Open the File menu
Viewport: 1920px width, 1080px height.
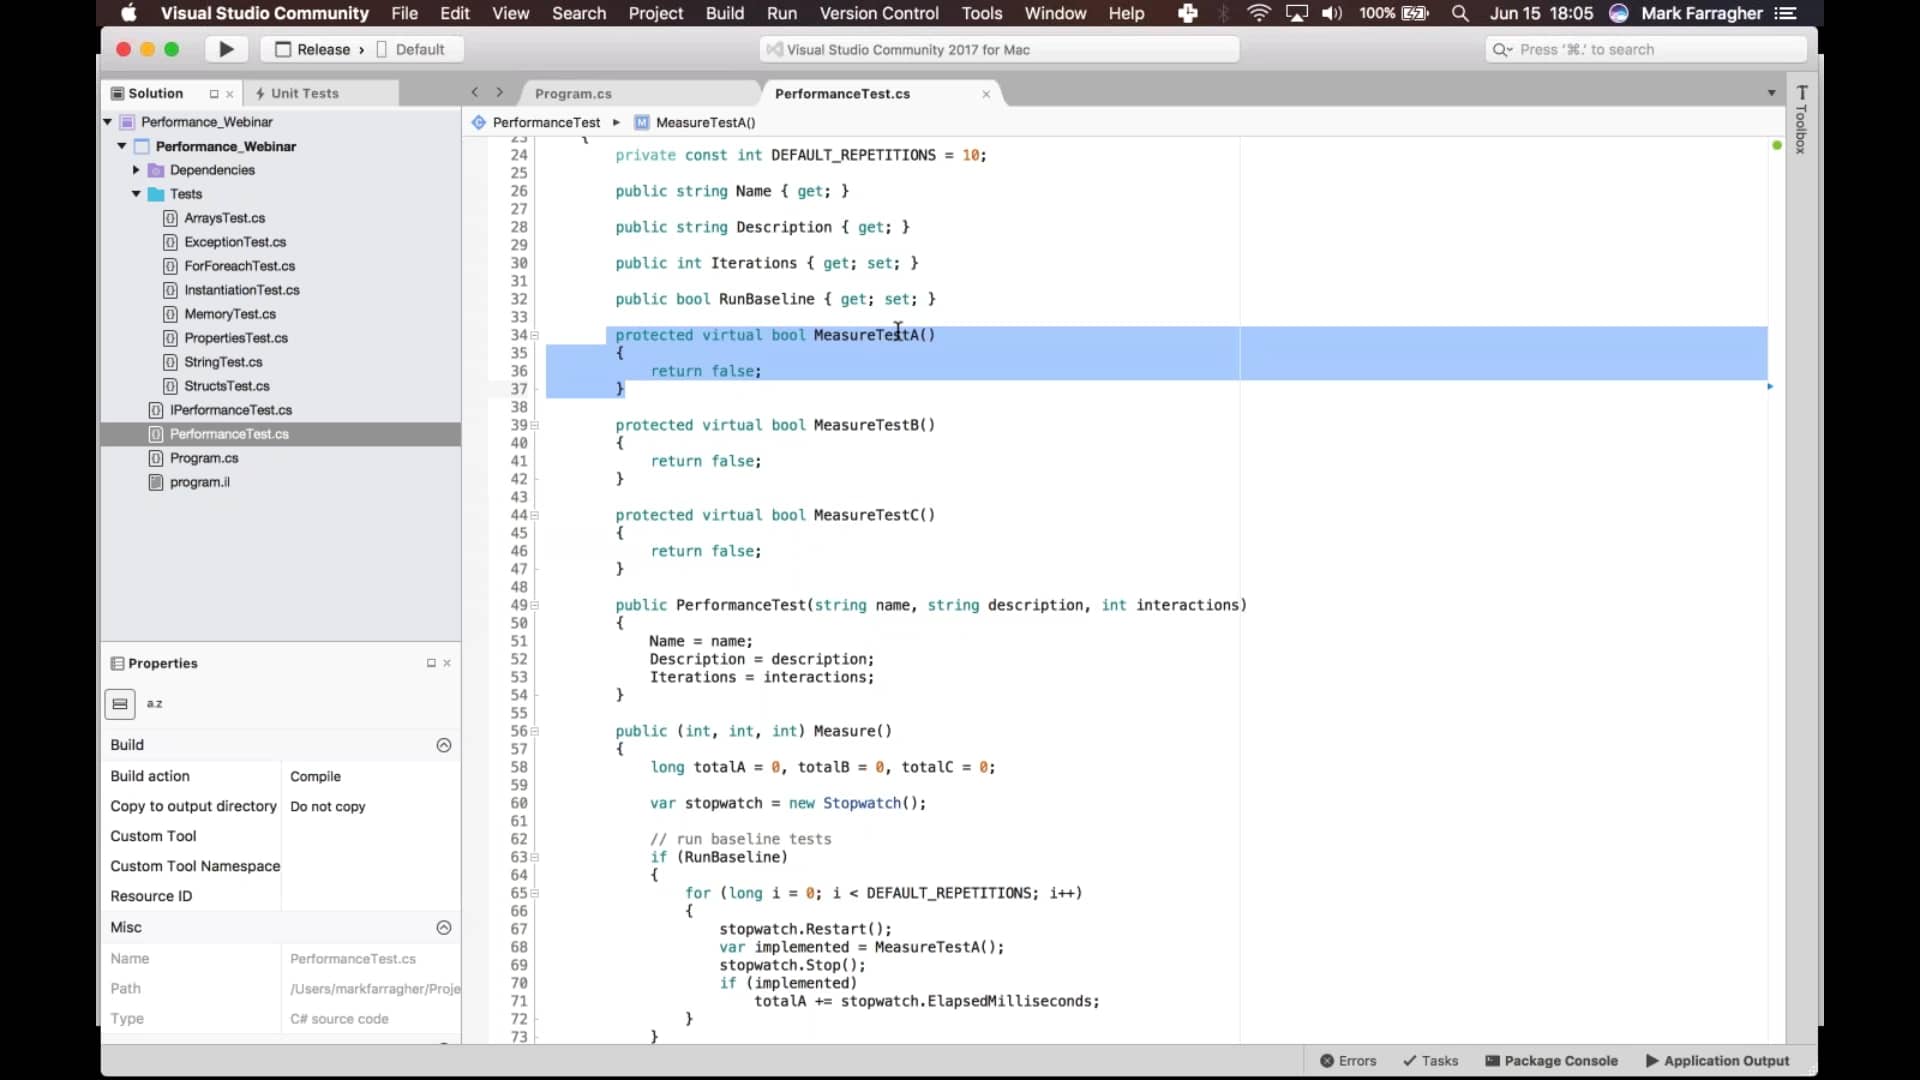(x=404, y=13)
